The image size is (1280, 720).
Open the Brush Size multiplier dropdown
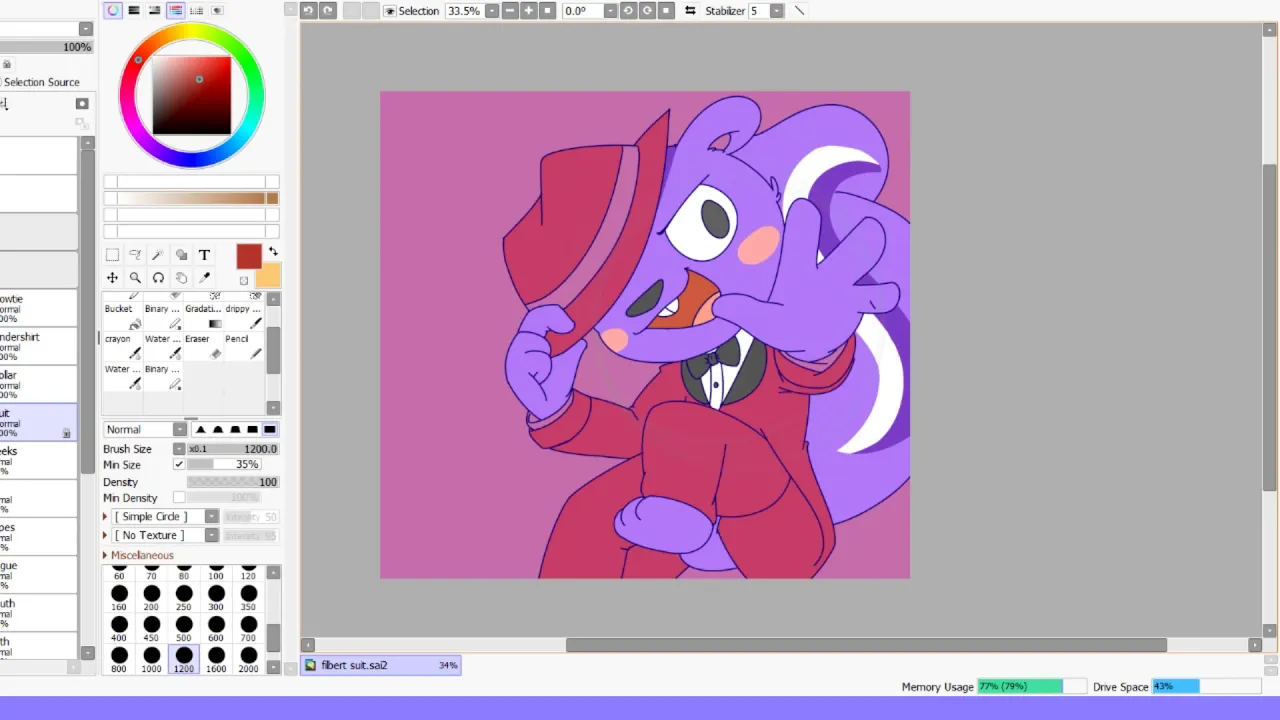(x=179, y=449)
